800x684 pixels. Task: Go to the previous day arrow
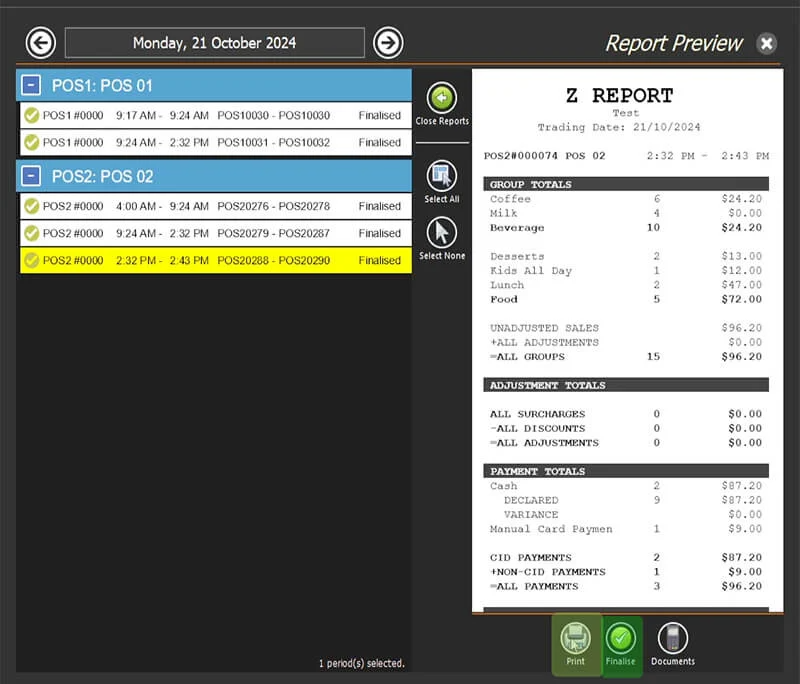tap(40, 43)
